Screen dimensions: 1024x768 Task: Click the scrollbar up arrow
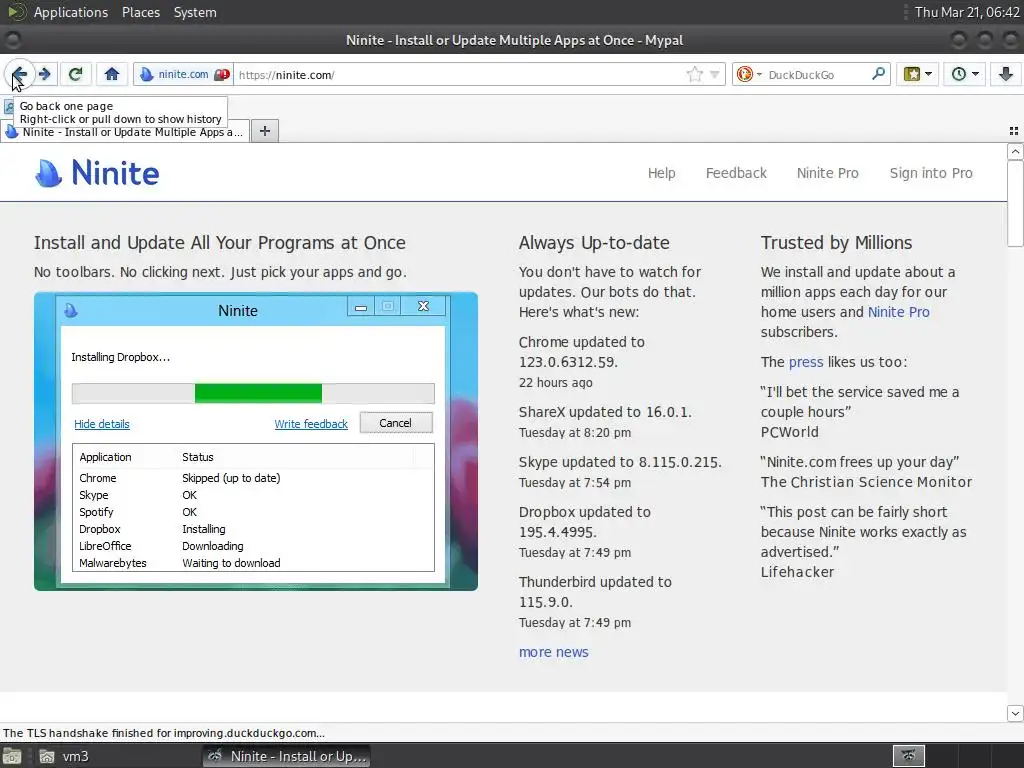[x=1015, y=152]
